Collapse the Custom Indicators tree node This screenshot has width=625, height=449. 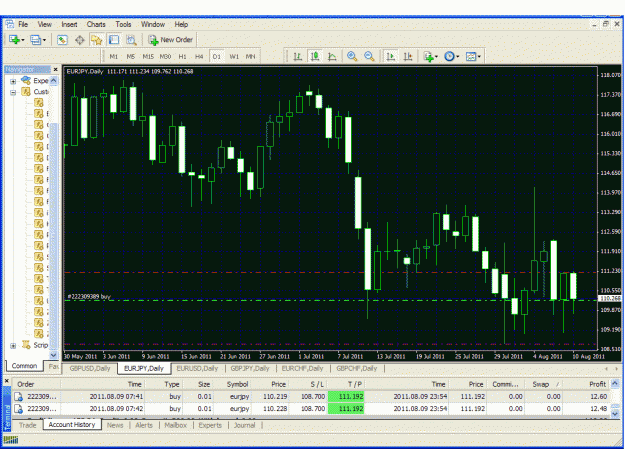tap(13, 93)
